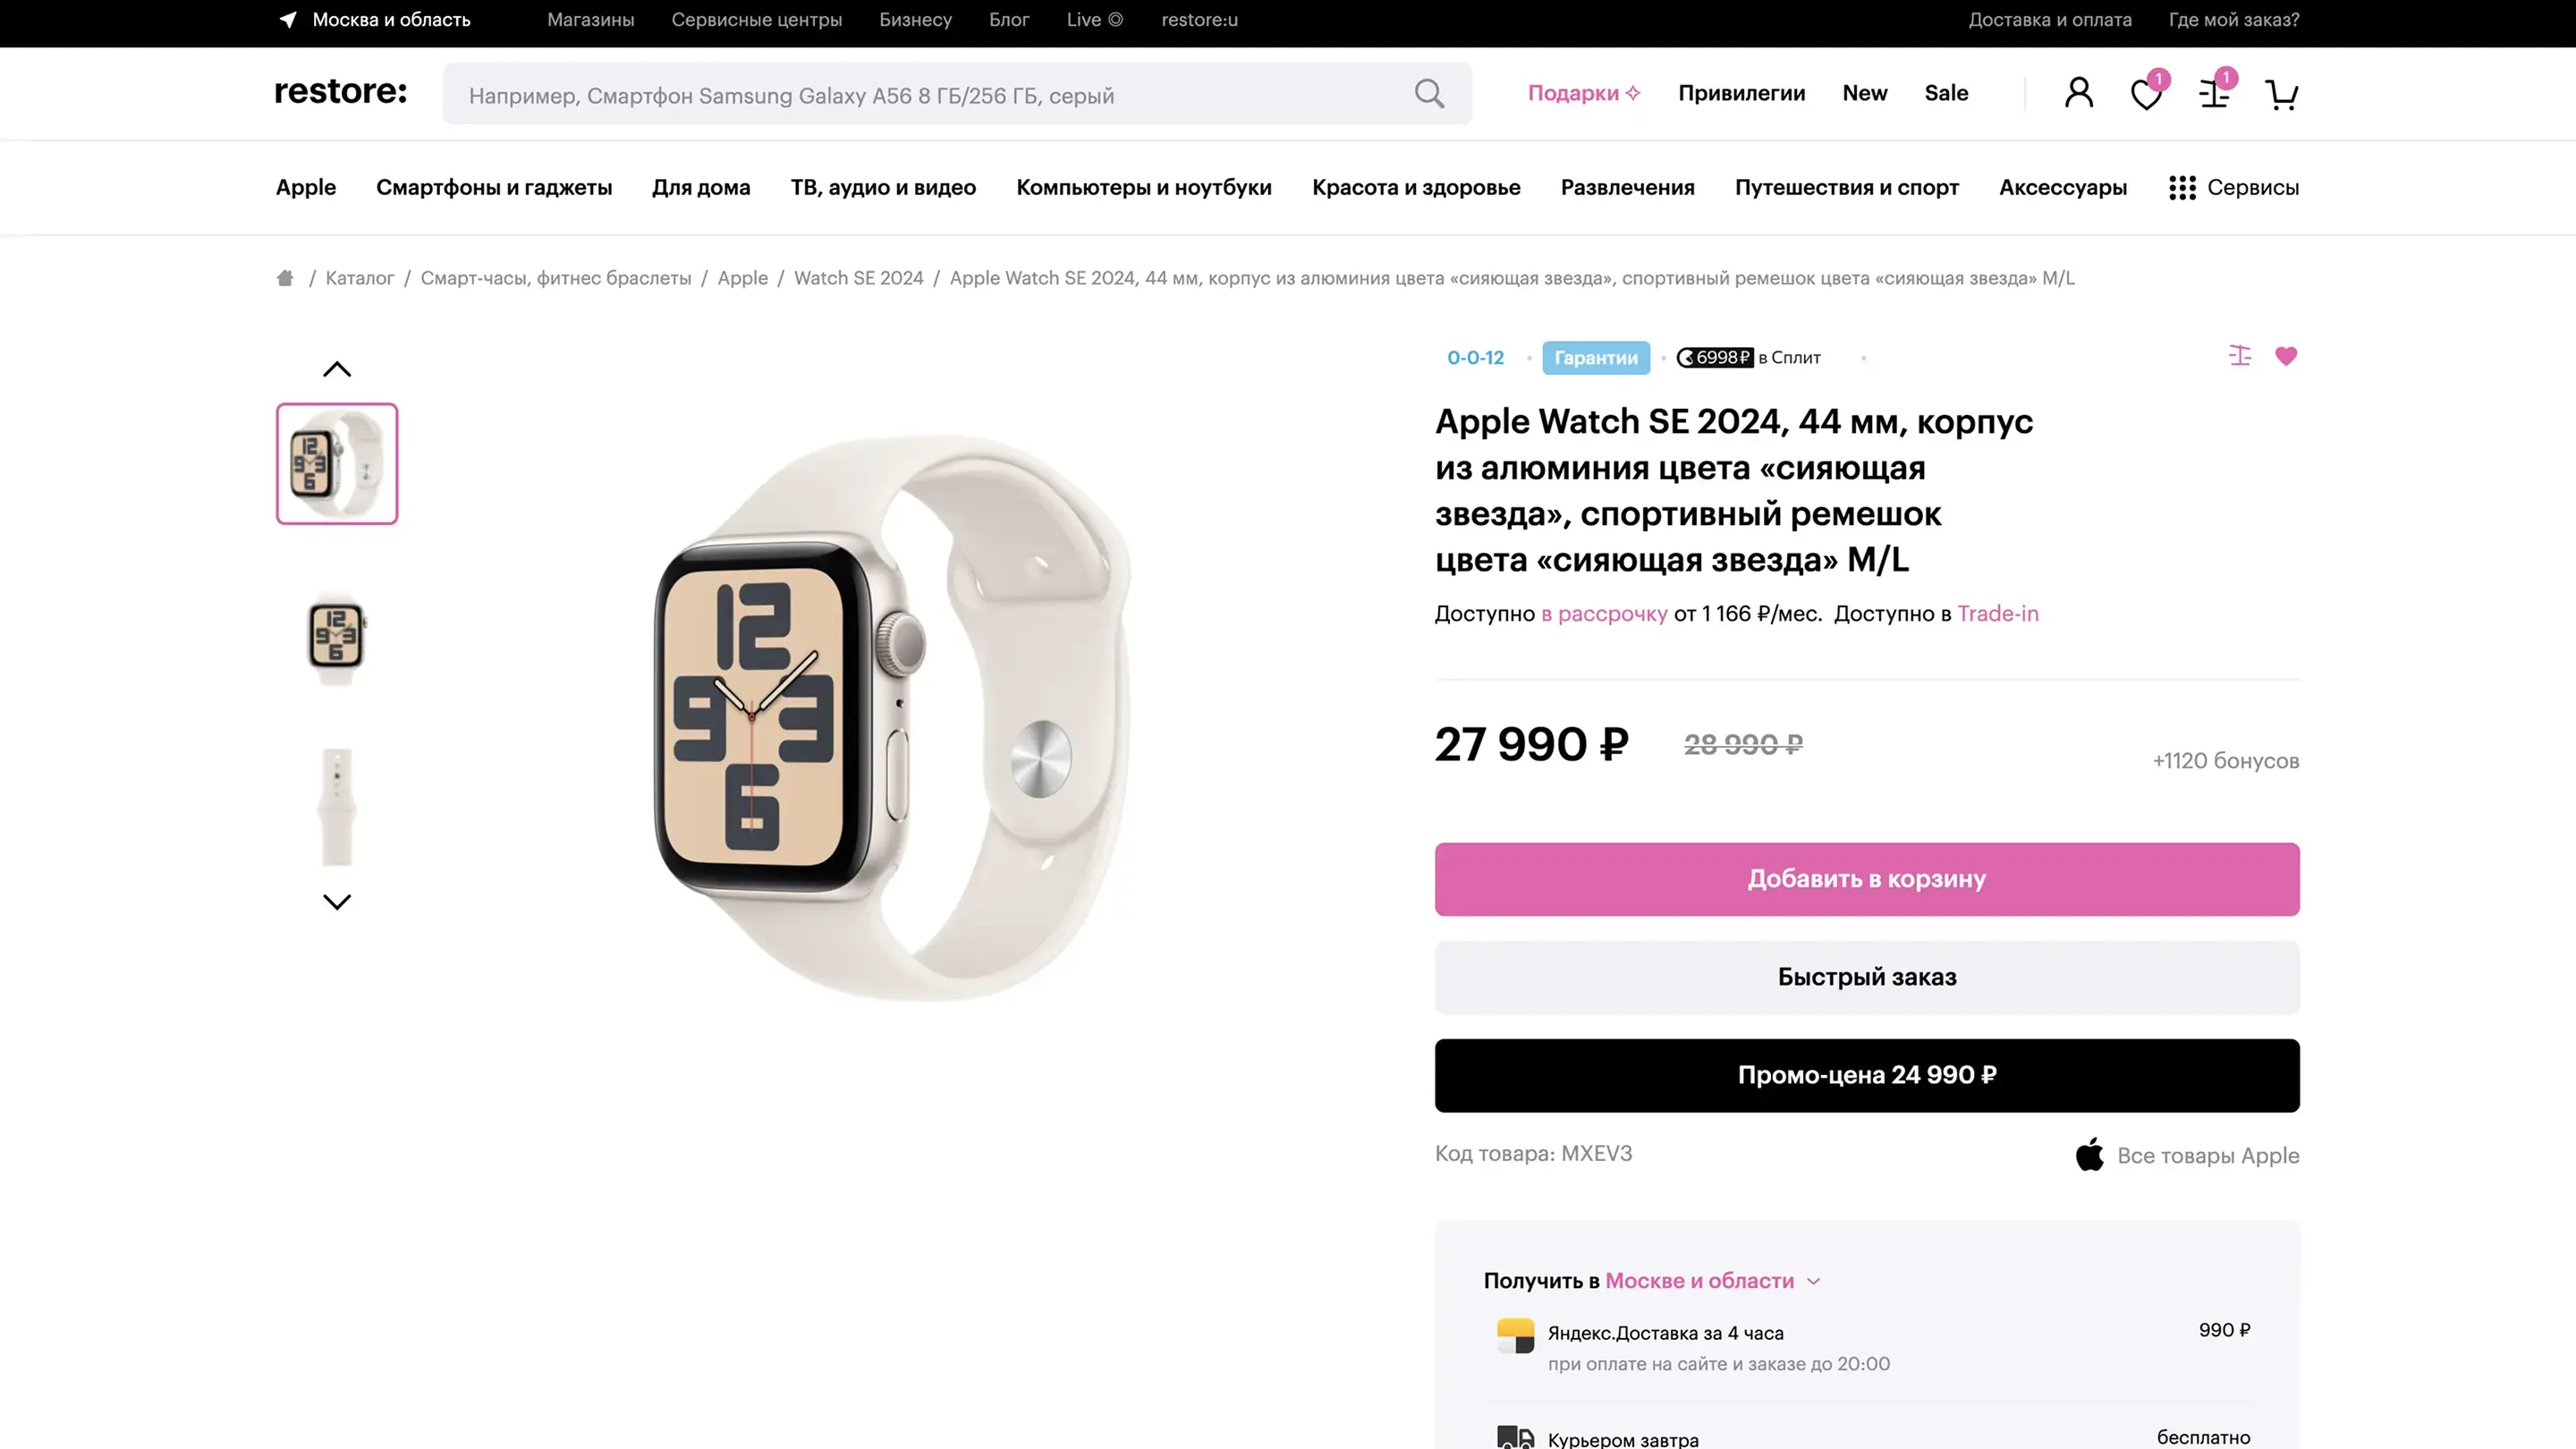Toggle the product compare icon near the title
2576x1449 pixels.
[x=2240, y=356]
